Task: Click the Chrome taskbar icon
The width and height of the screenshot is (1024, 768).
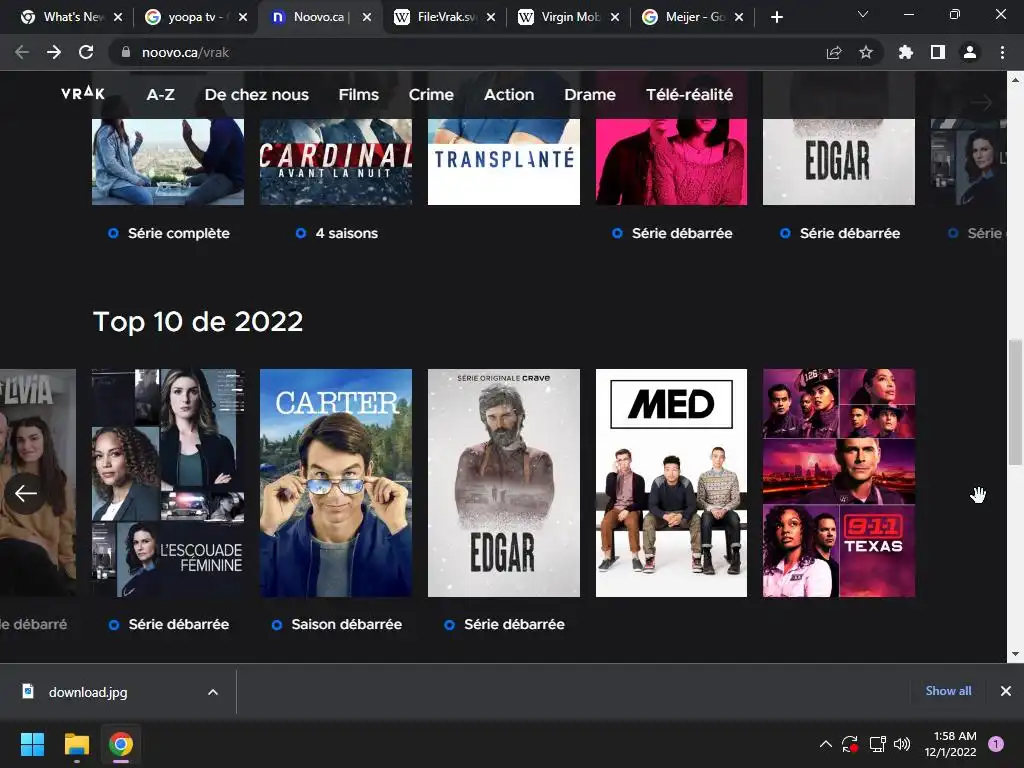Action: 121,744
